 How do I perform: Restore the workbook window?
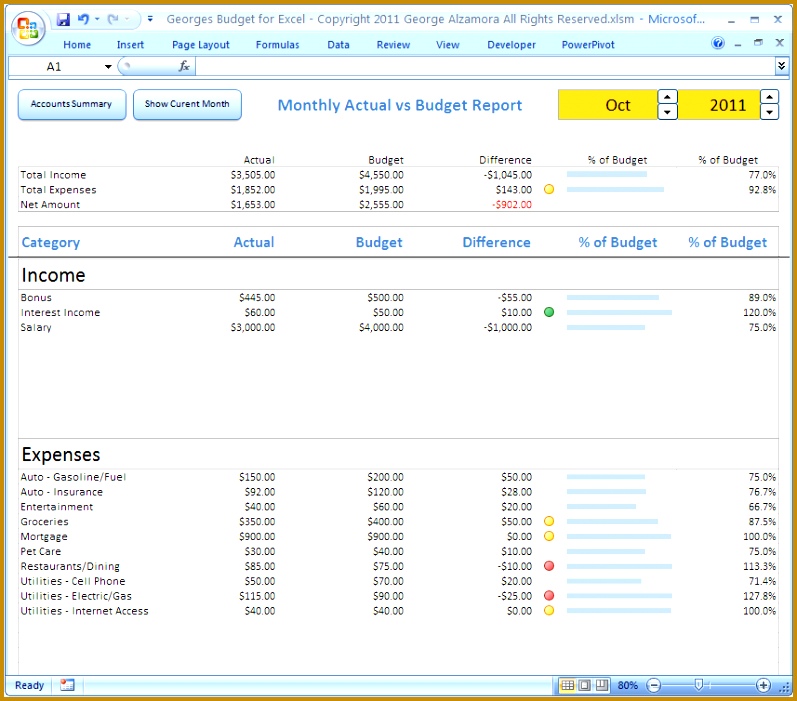coord(758,43)
